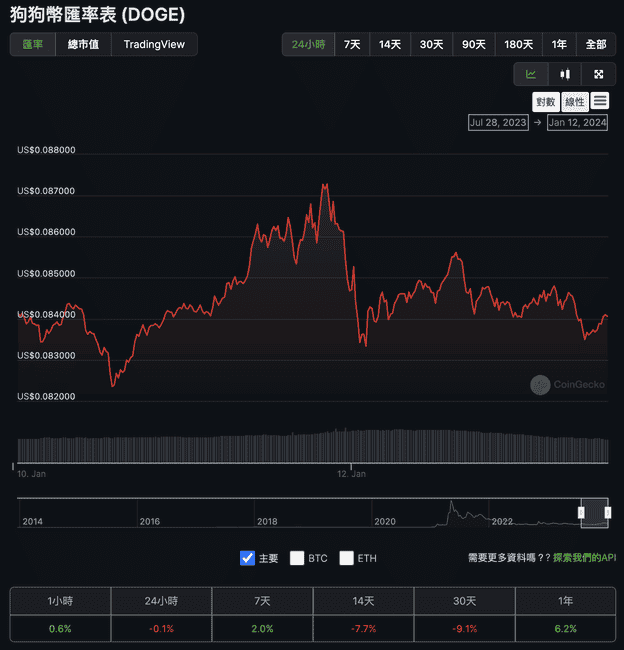Select the 全部 time range
The width and height of the screenshot is (624, 650).
coord(596,45)
